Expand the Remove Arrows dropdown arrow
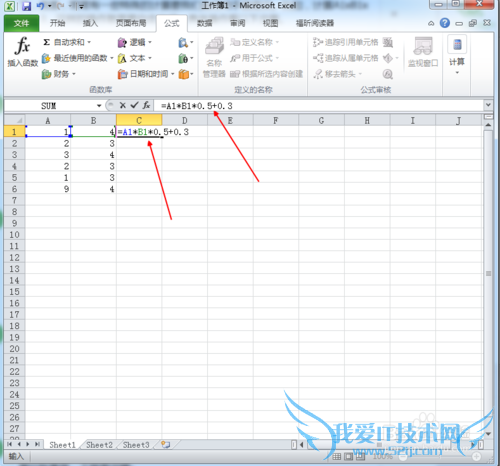500x466 pixels. click(361, 74)
